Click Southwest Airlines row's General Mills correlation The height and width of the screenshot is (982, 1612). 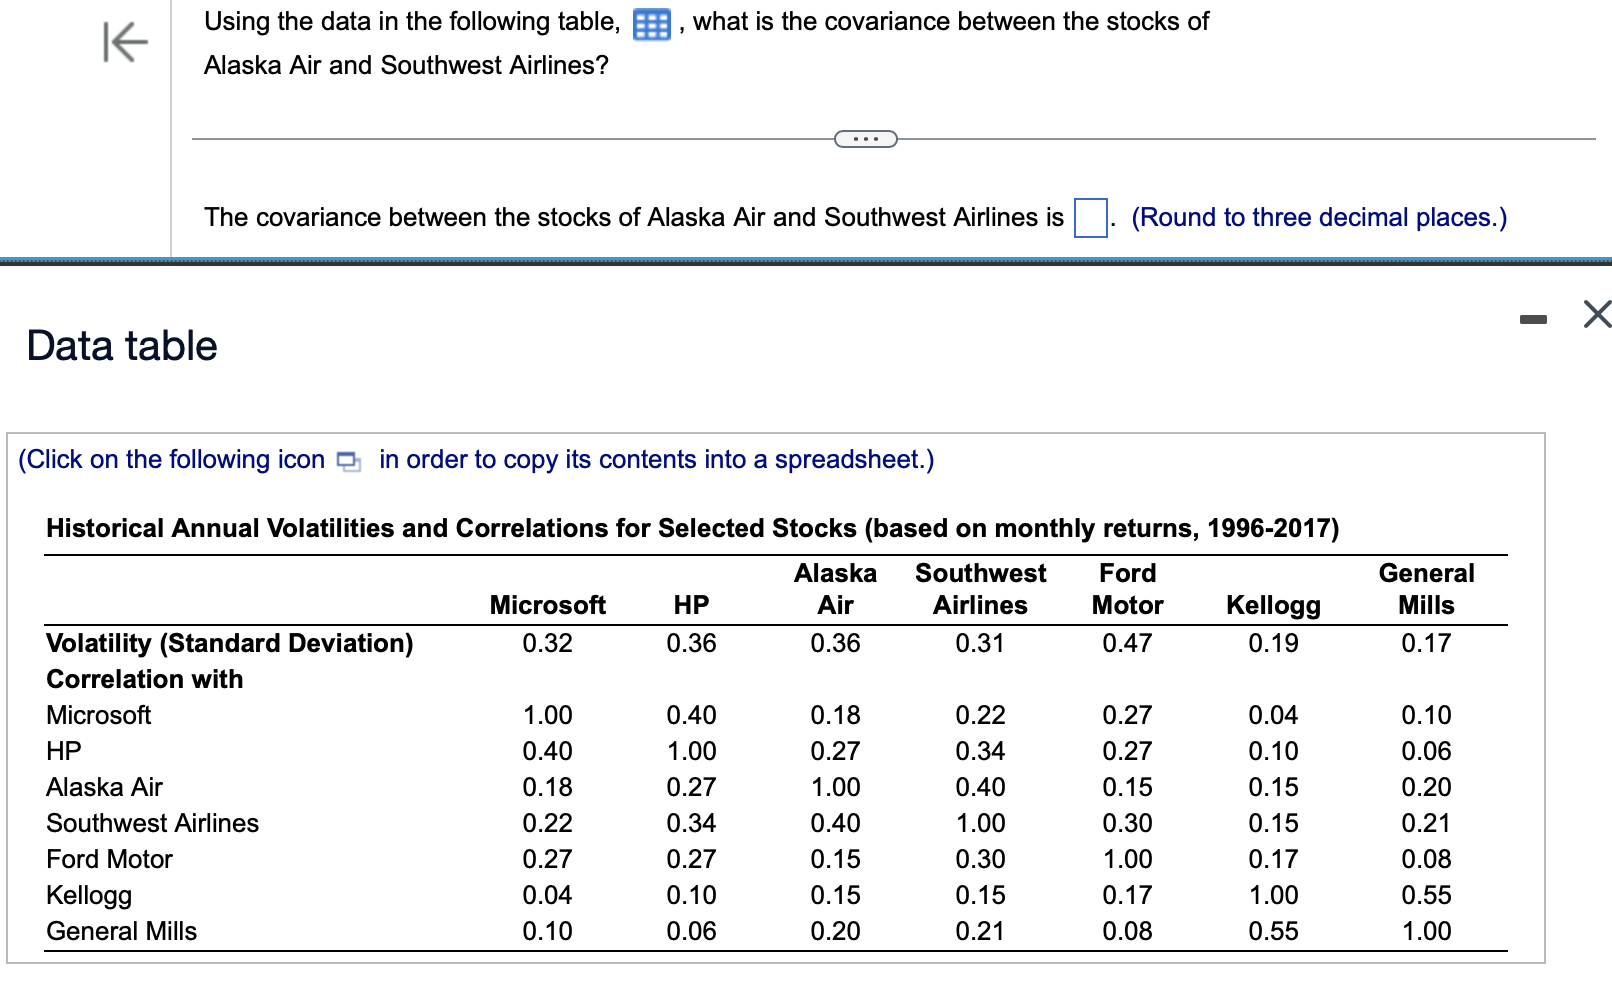1426,823
